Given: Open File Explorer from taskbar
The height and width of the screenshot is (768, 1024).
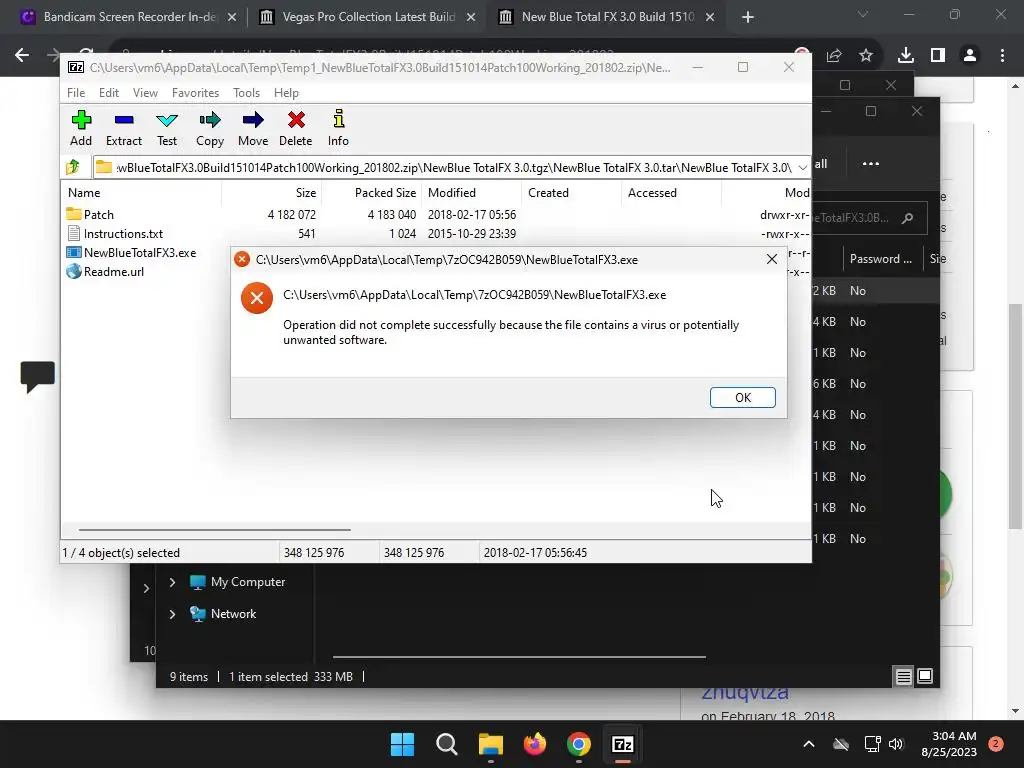Looking at the screenshot, I should [x=490, y=744].
